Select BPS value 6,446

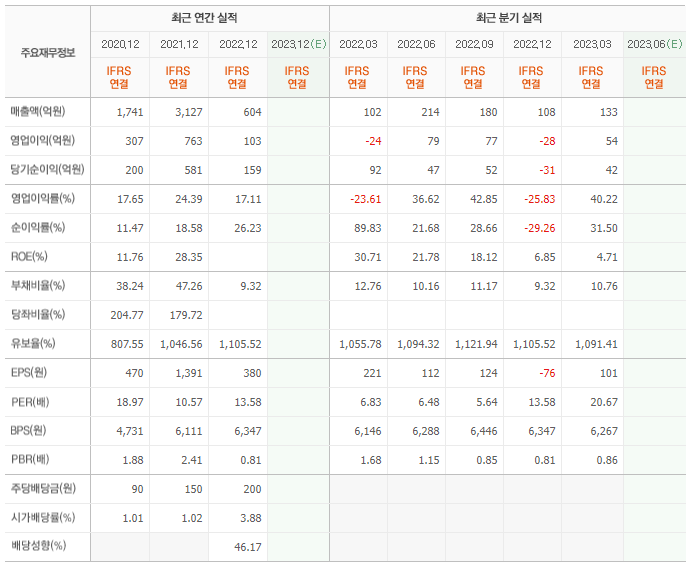(x=484, y=431)
